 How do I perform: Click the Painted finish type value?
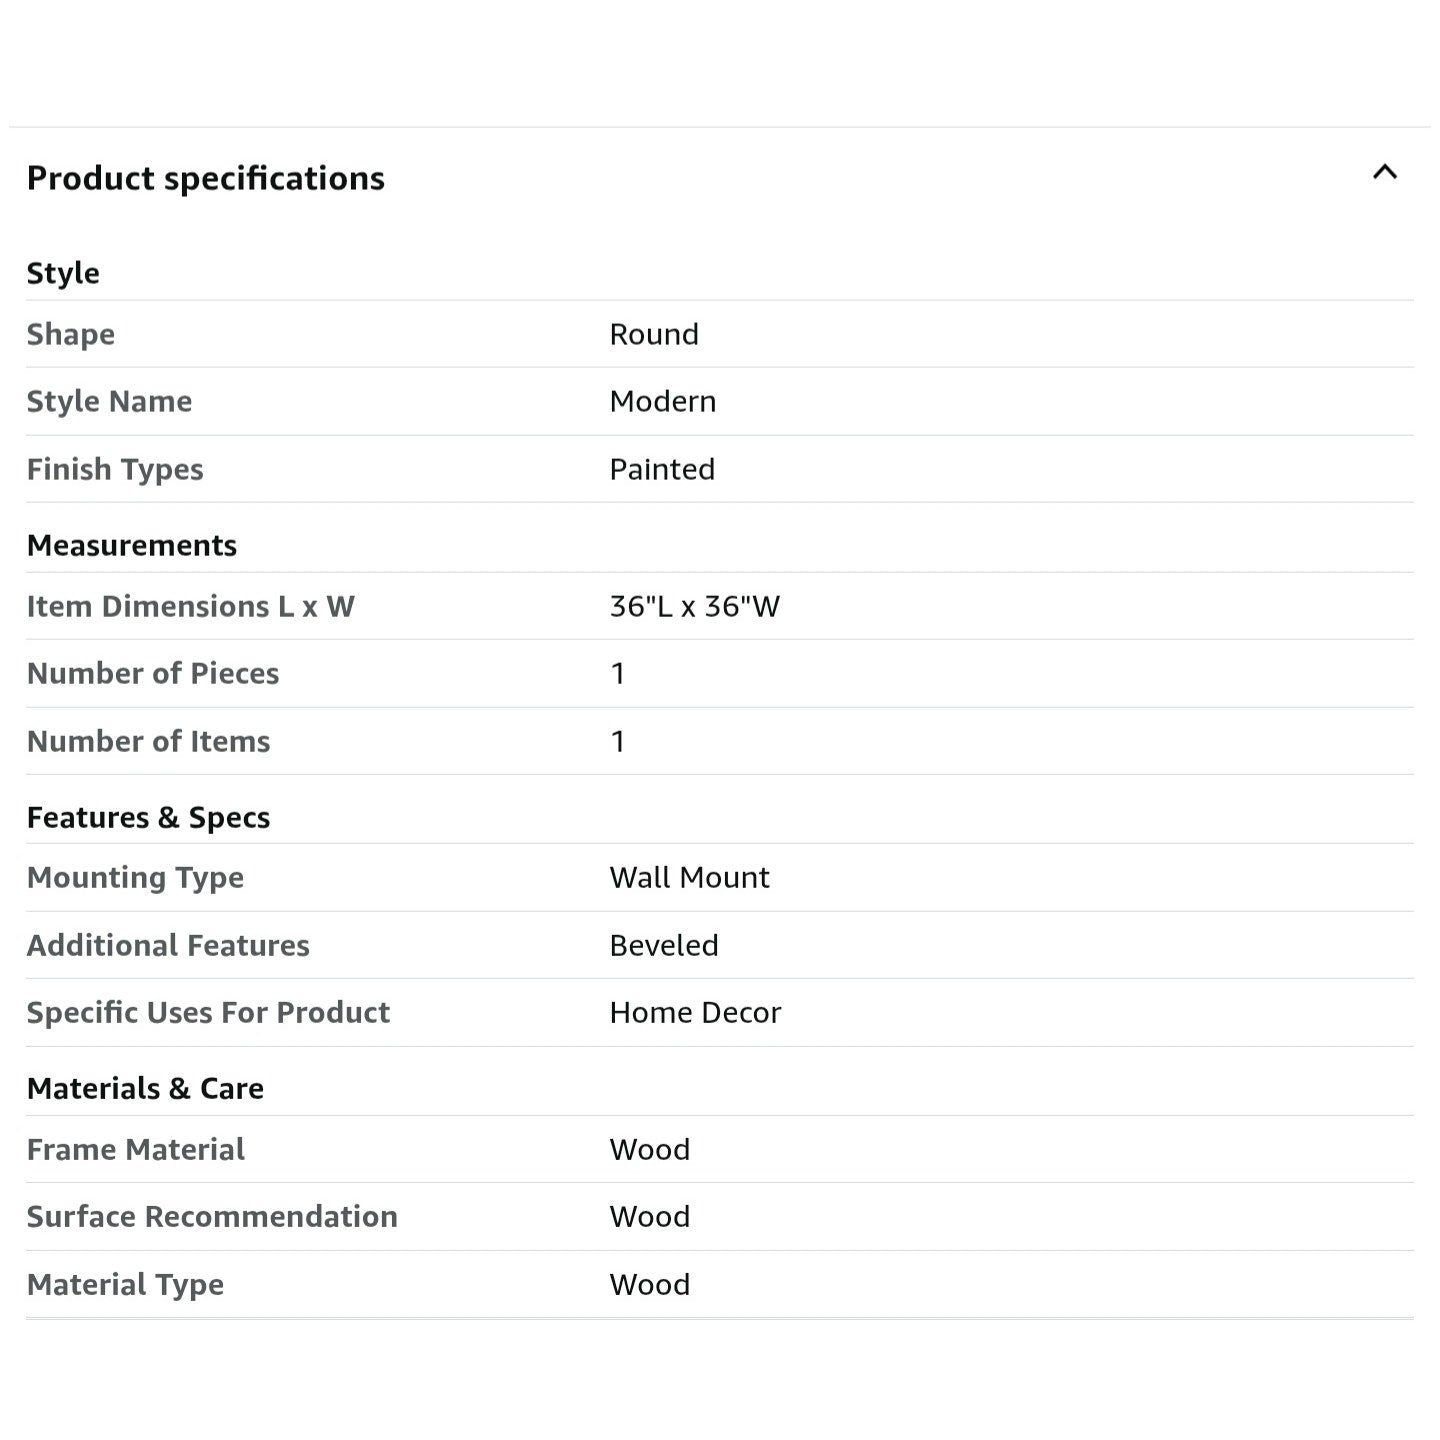click(x=662, y=469)
